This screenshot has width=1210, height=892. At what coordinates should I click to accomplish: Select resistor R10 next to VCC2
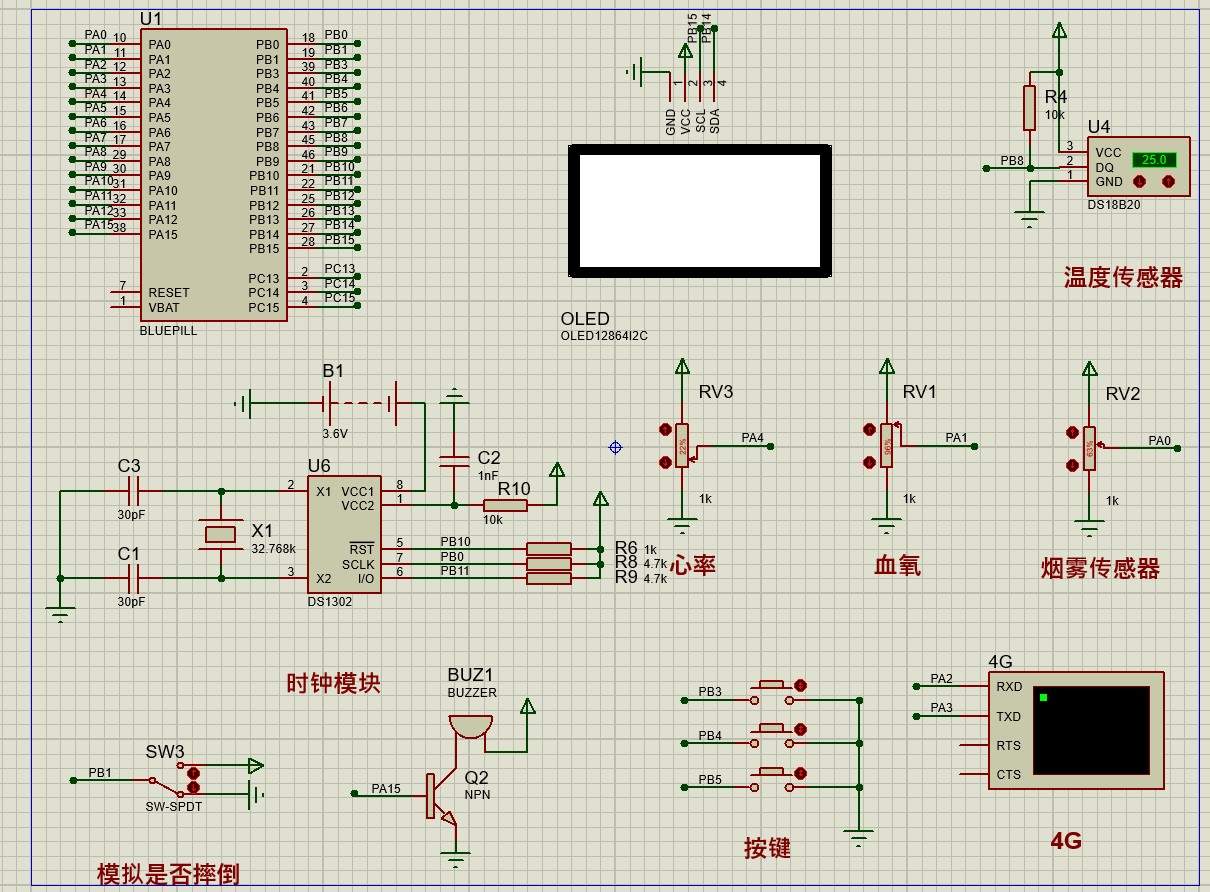506,505
